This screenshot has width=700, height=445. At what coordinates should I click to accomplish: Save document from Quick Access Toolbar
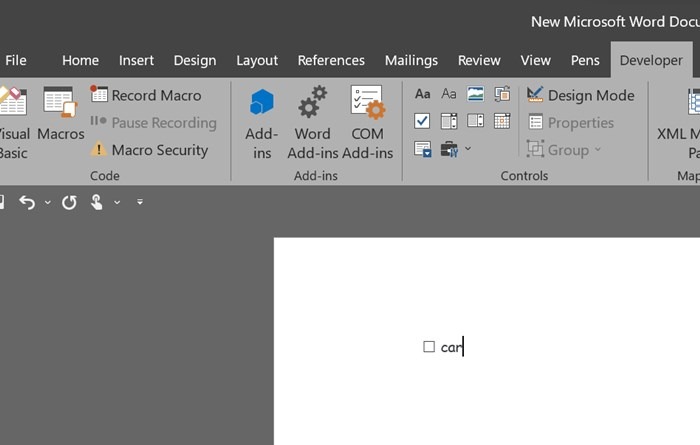(2, 202)
